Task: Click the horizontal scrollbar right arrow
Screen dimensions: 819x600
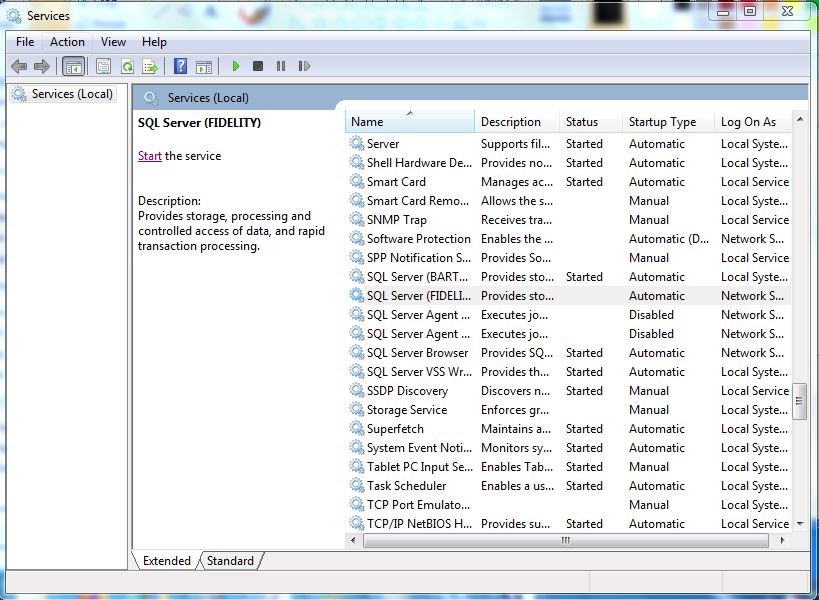Action: pos(782,540)
